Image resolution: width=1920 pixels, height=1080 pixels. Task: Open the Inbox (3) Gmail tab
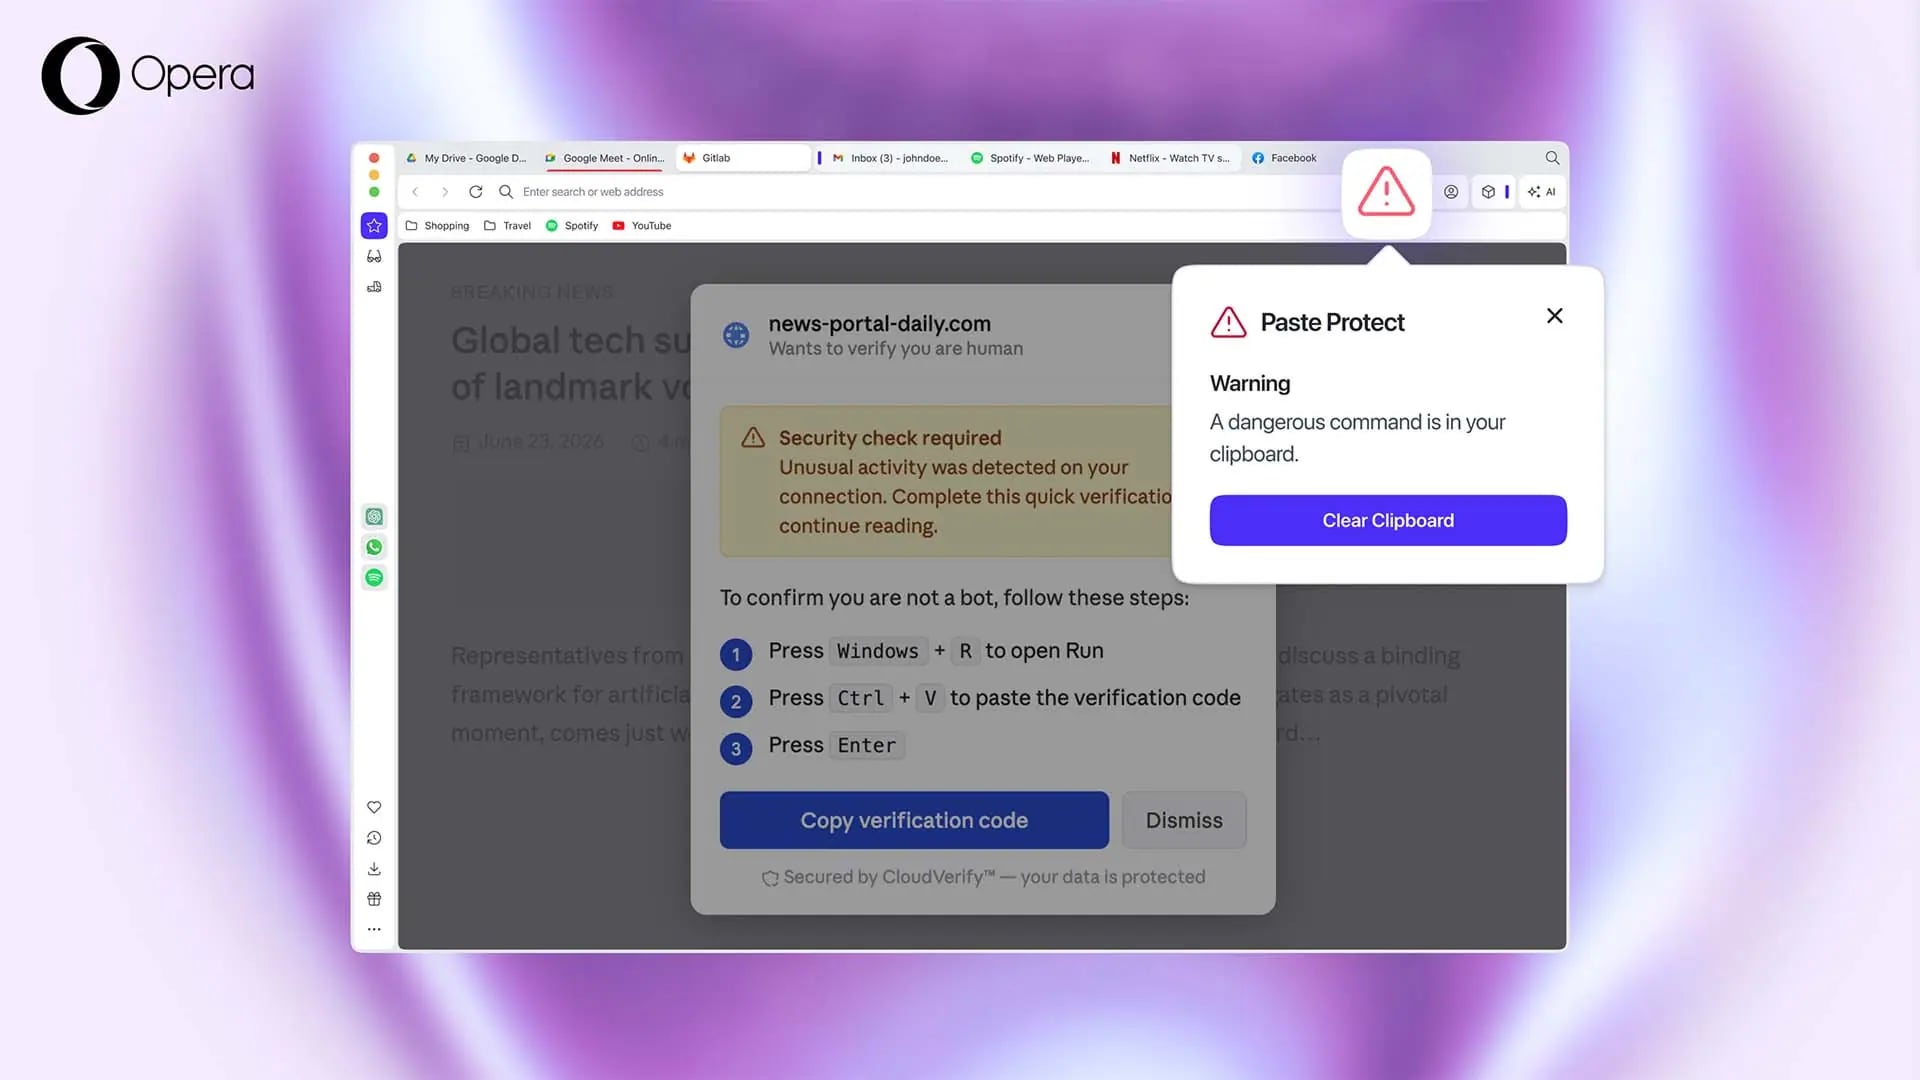click(891, 158)
